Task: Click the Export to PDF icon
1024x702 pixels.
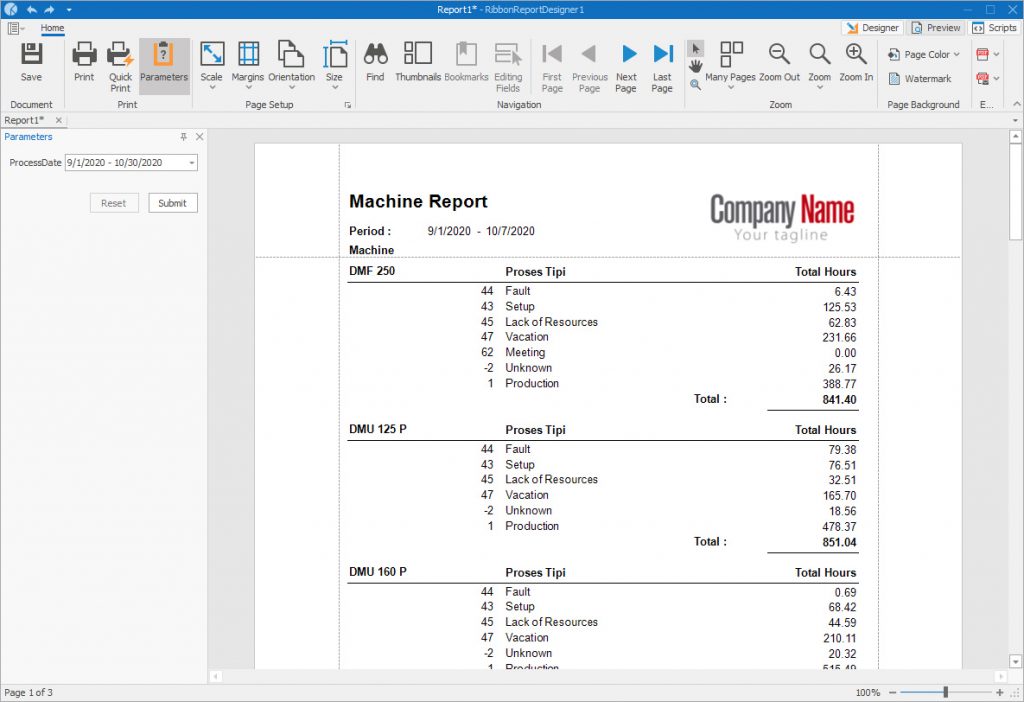Action: click(983, 54)
